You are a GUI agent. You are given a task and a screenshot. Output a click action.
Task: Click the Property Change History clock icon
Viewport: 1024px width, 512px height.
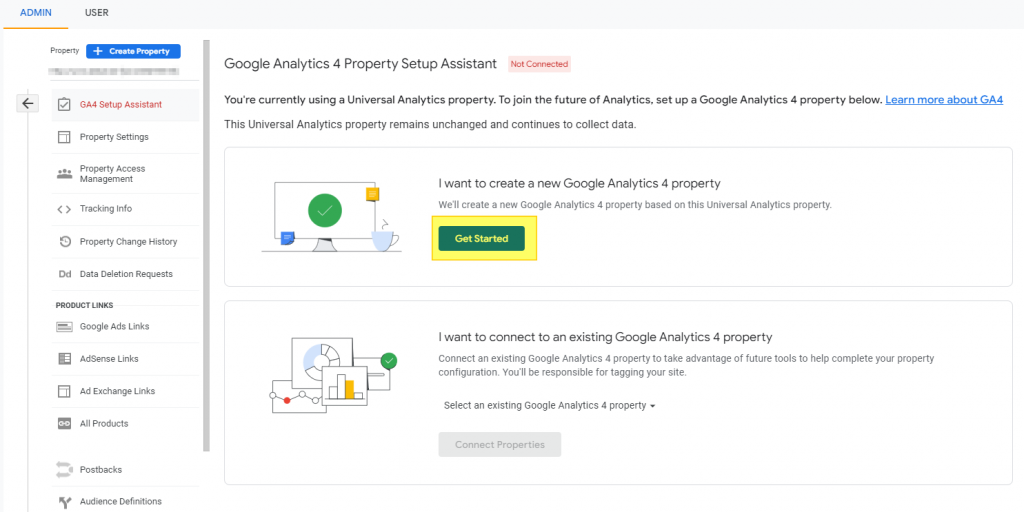click(64, 242)
